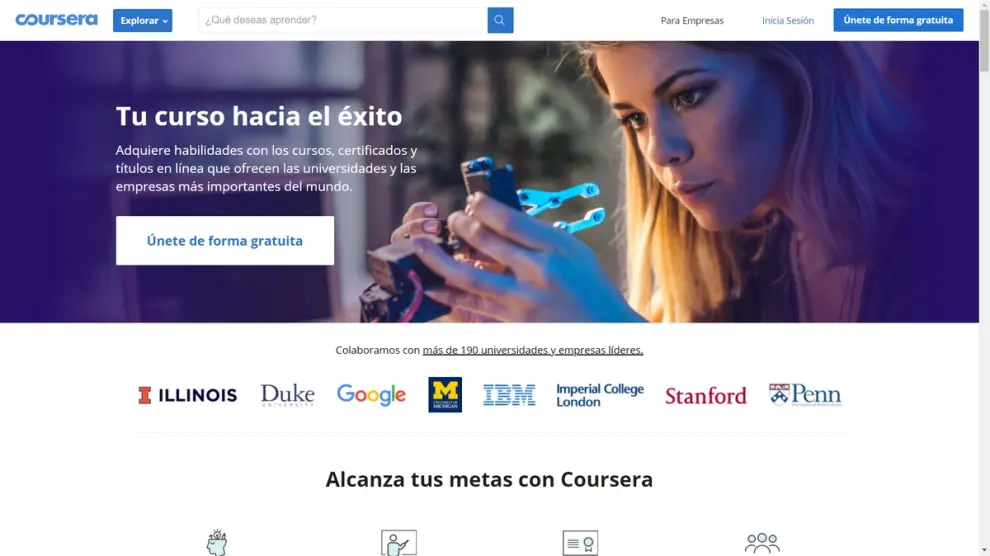This screenshot has height=556, width=990.
Task: Open the University of Michigan logo
Action: click(445, 395)
